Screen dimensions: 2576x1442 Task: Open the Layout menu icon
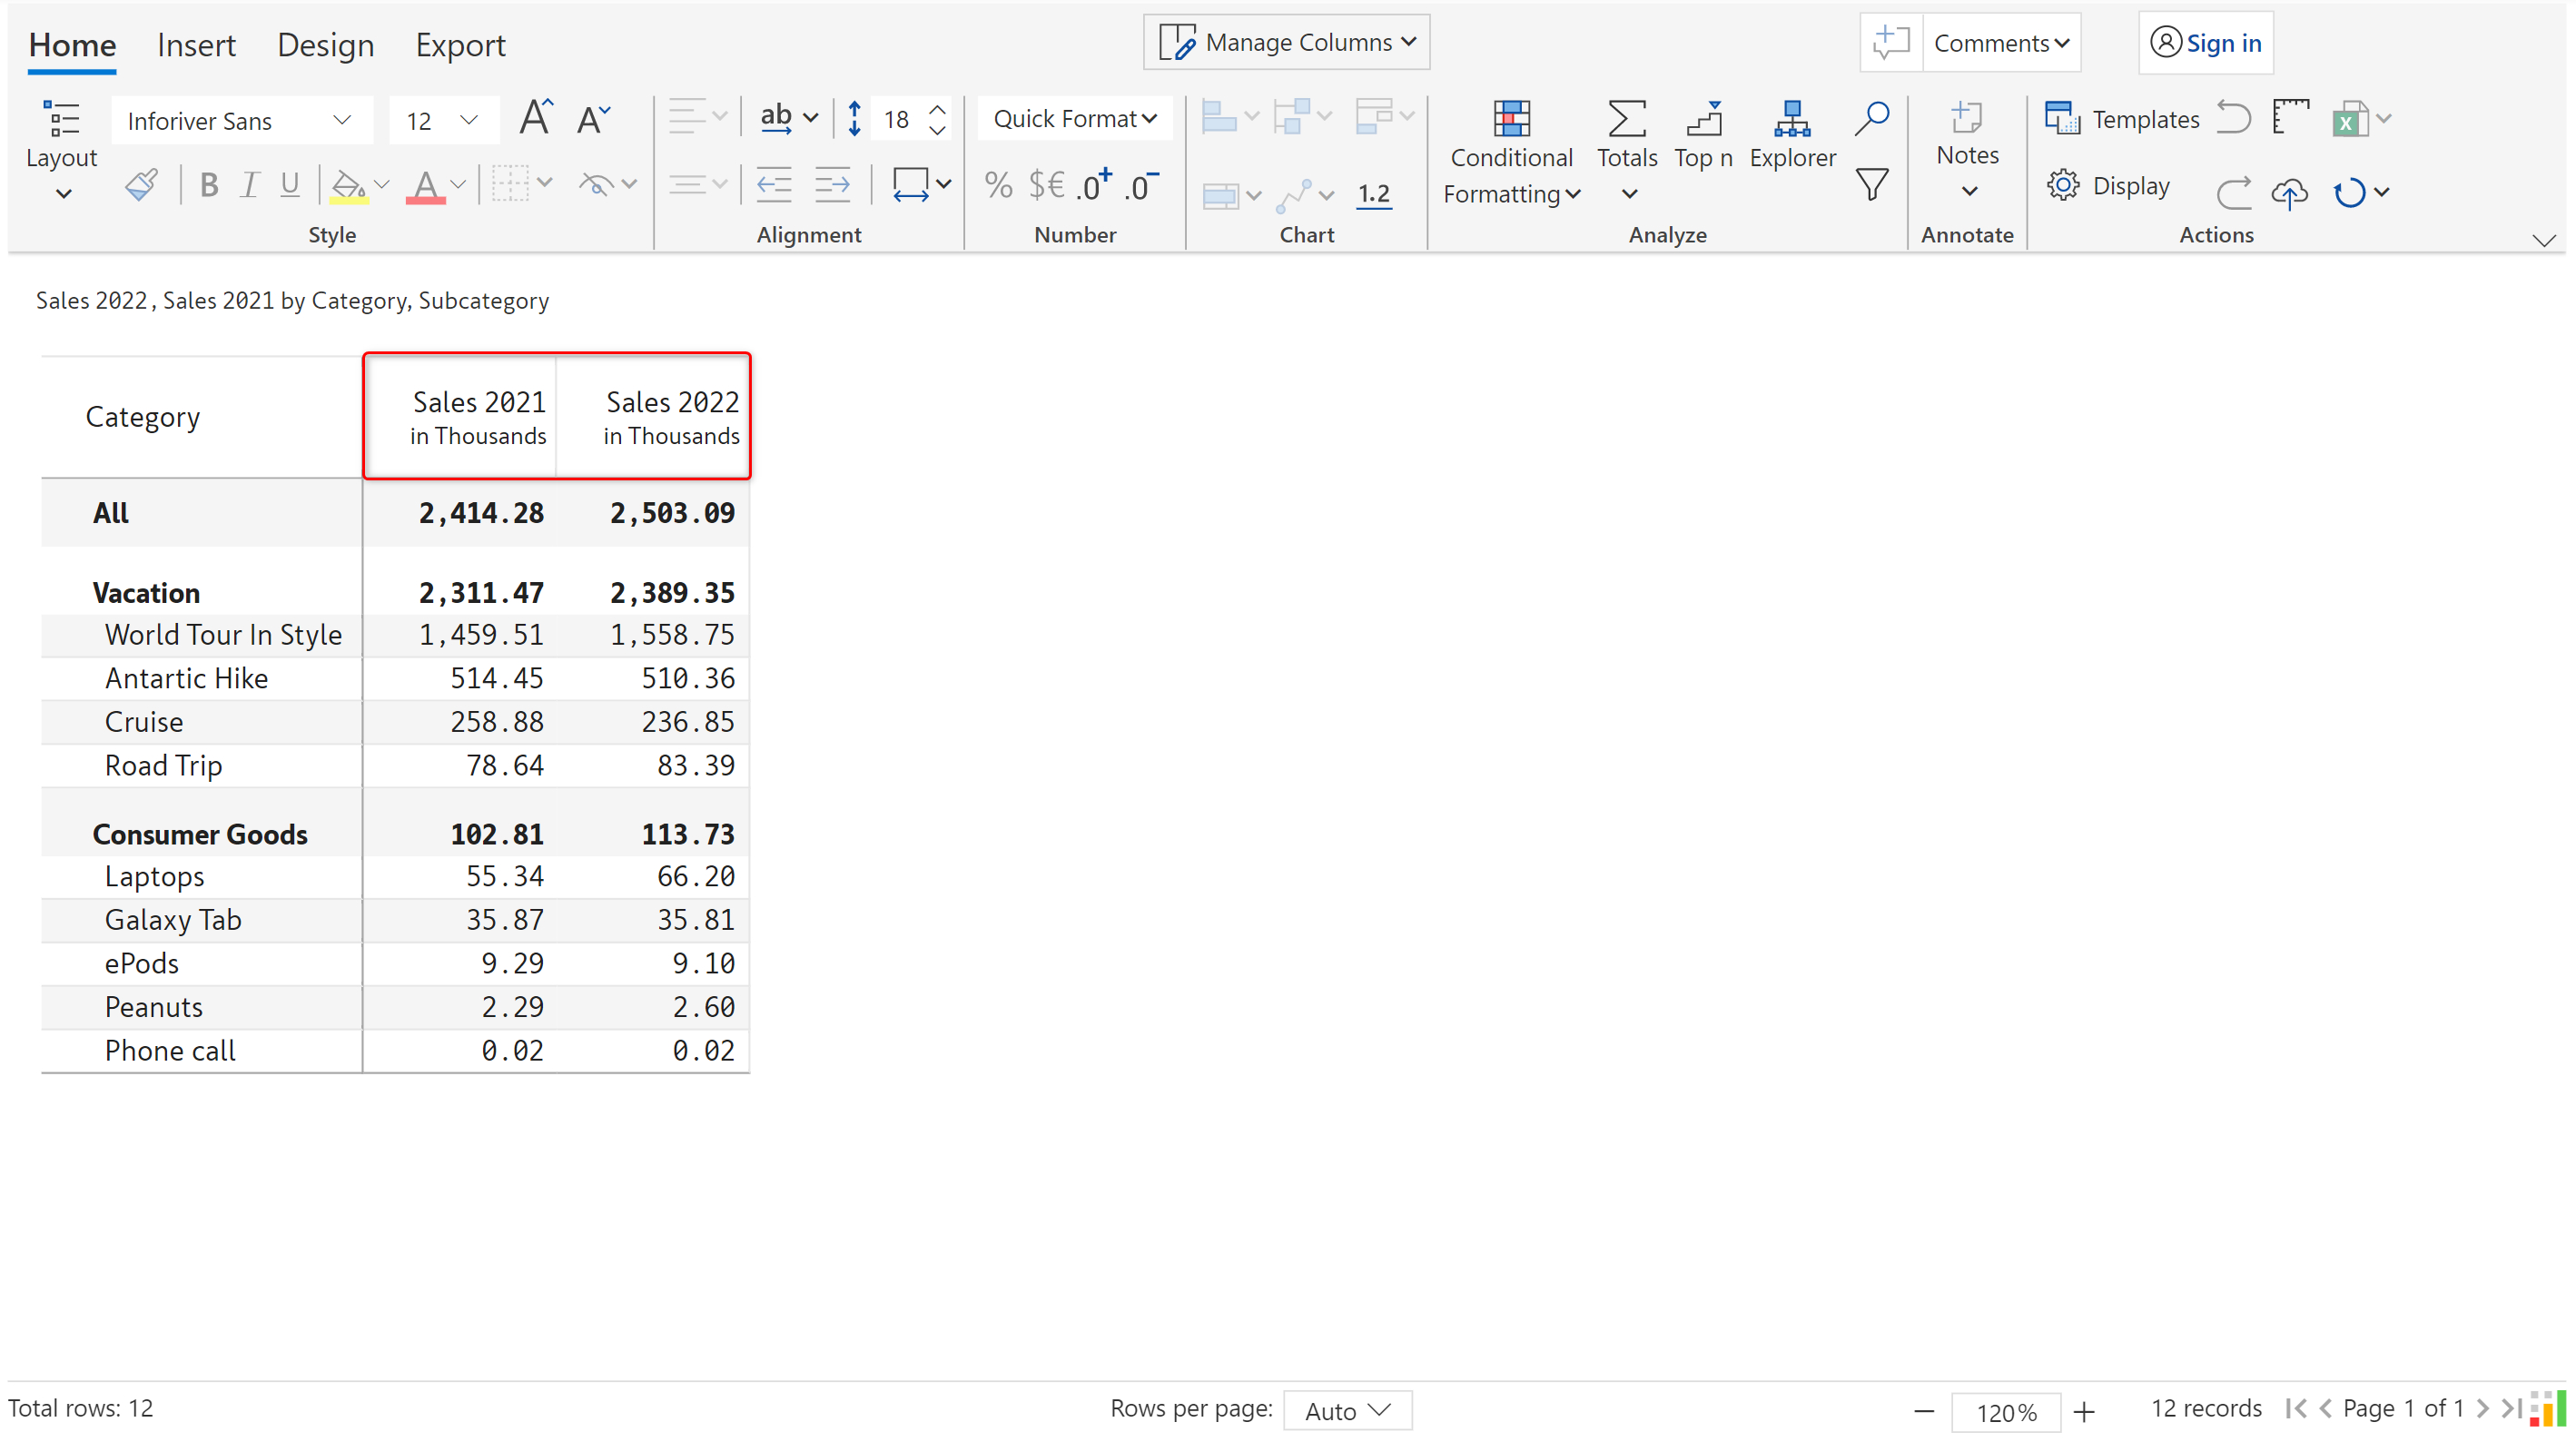click(61, 118)
